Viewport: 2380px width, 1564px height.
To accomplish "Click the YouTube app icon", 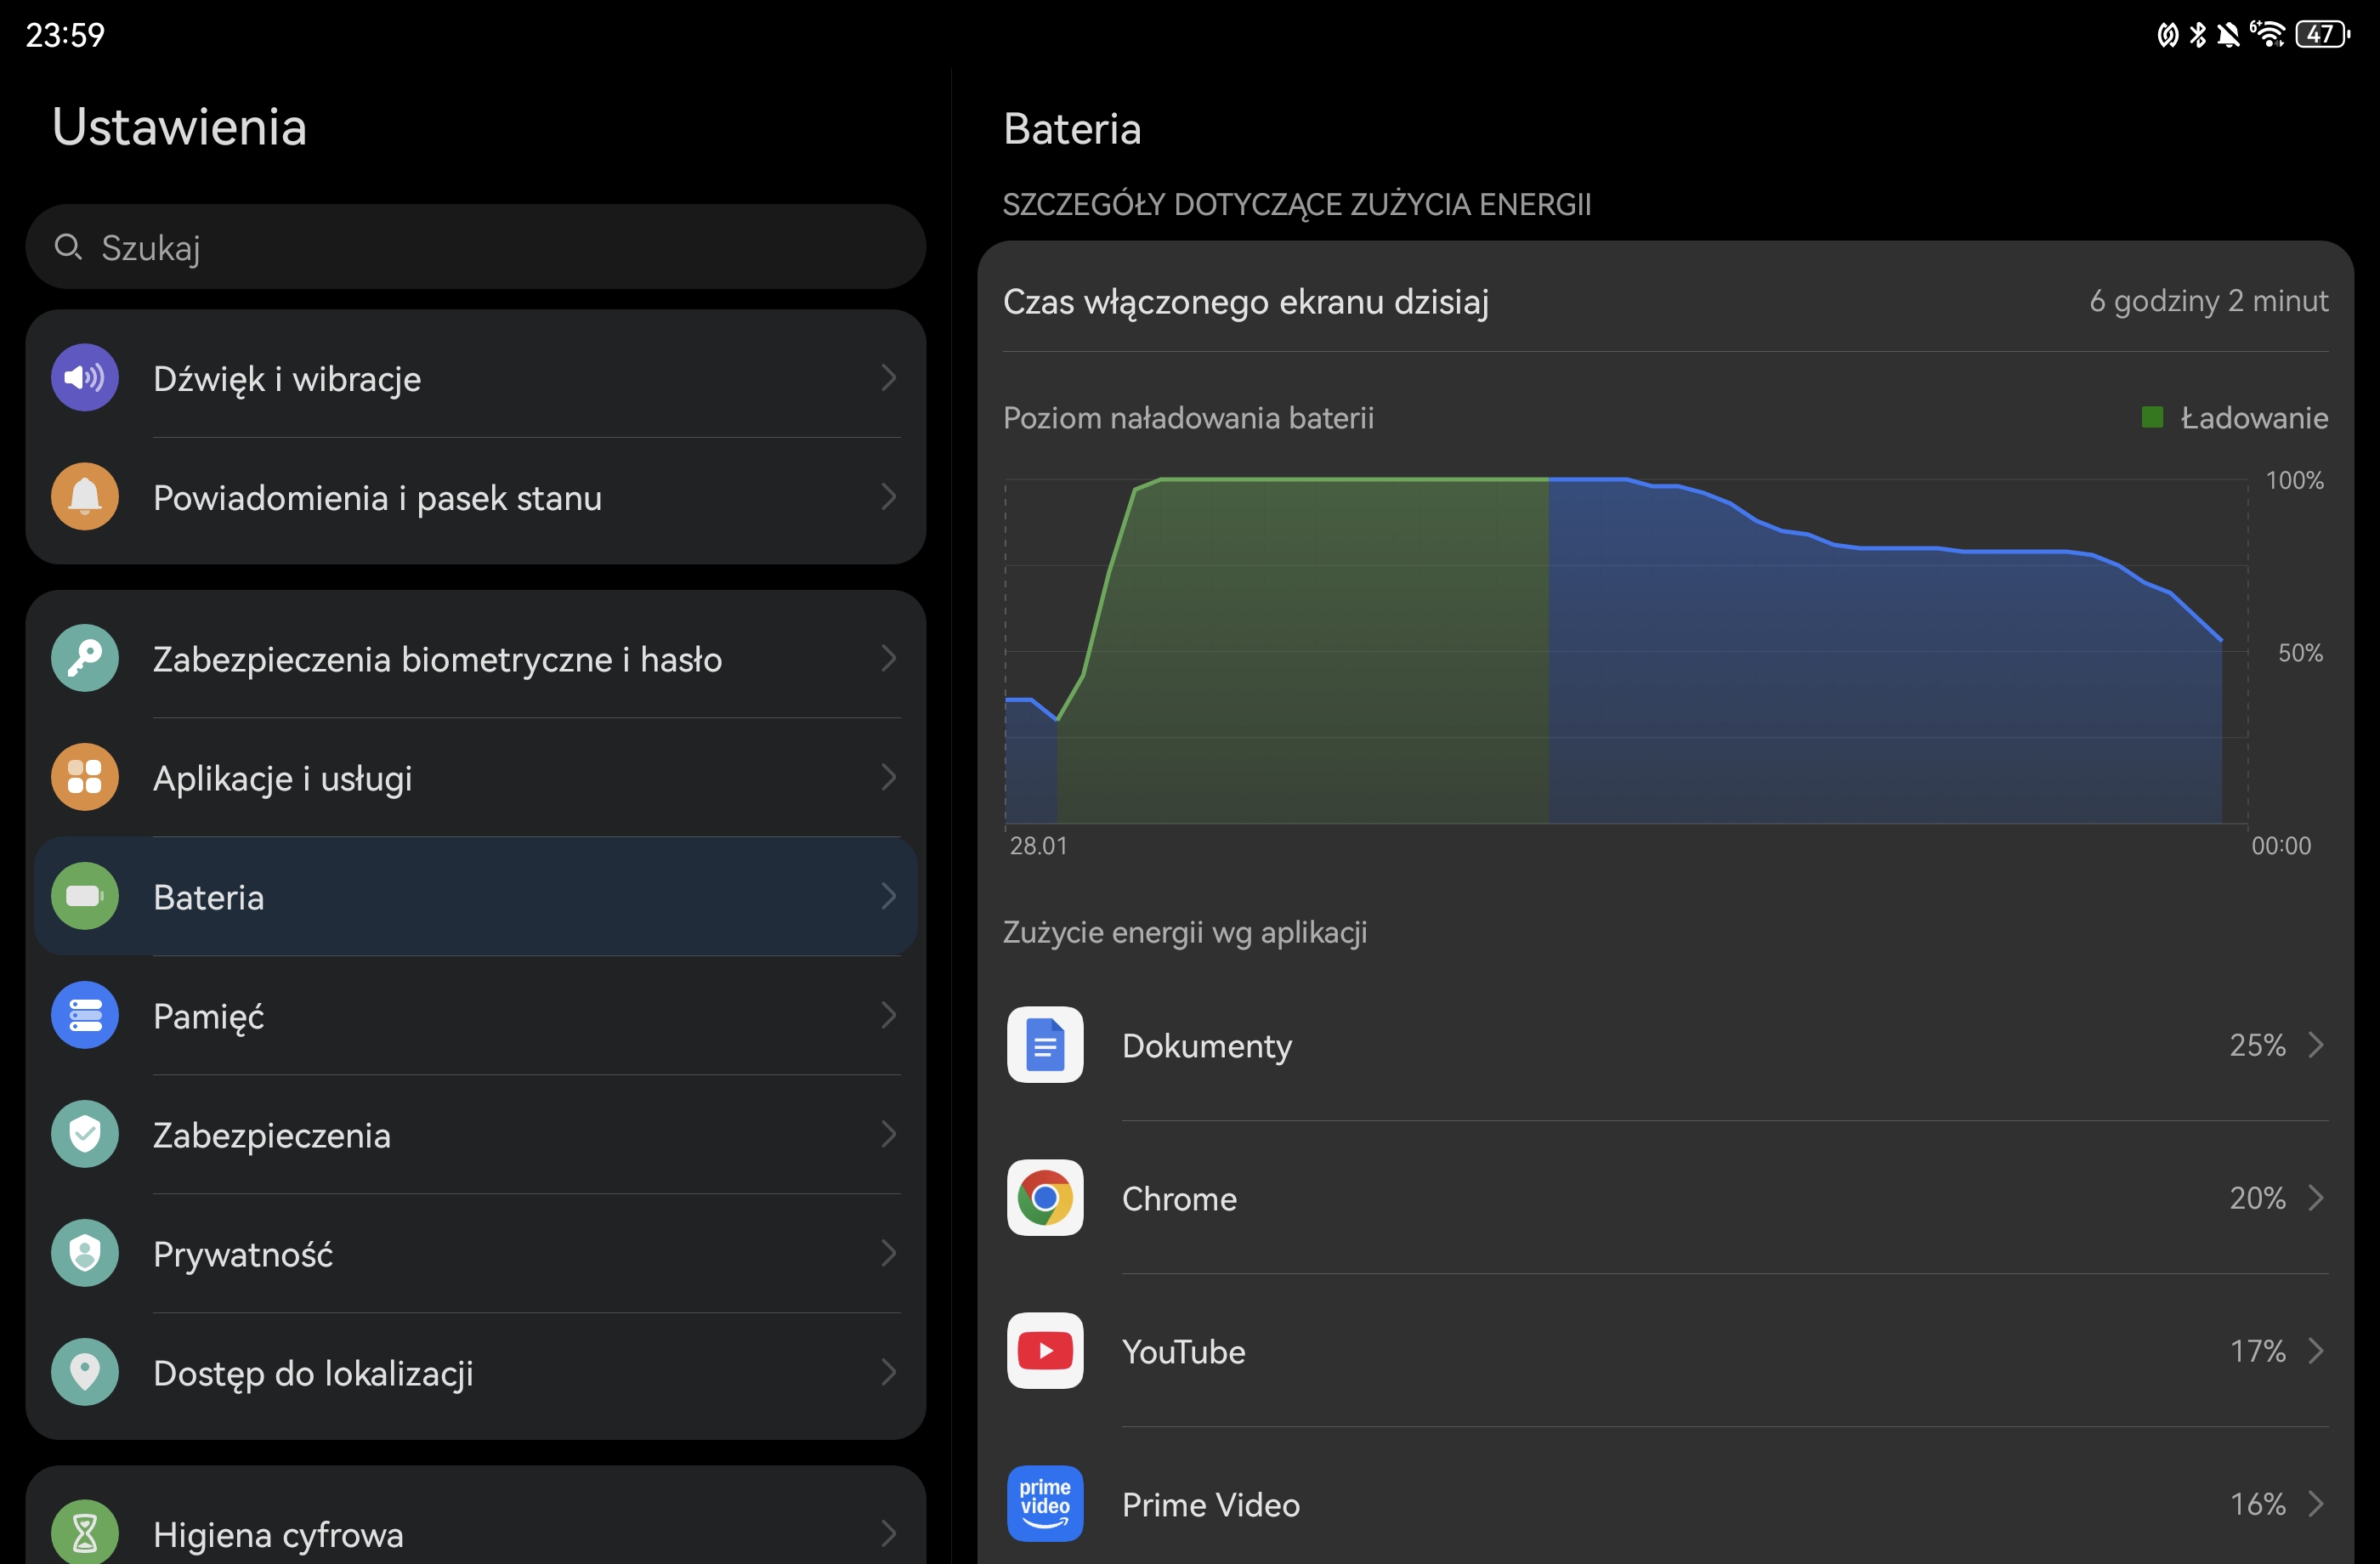I will 1044,1351.
